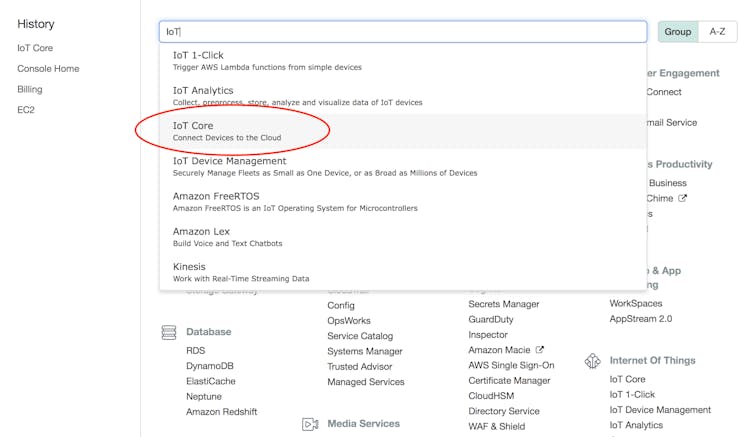This screenshot has width=740, height=437.
Task: Switch to Group view
Action: tap(678, 32)
